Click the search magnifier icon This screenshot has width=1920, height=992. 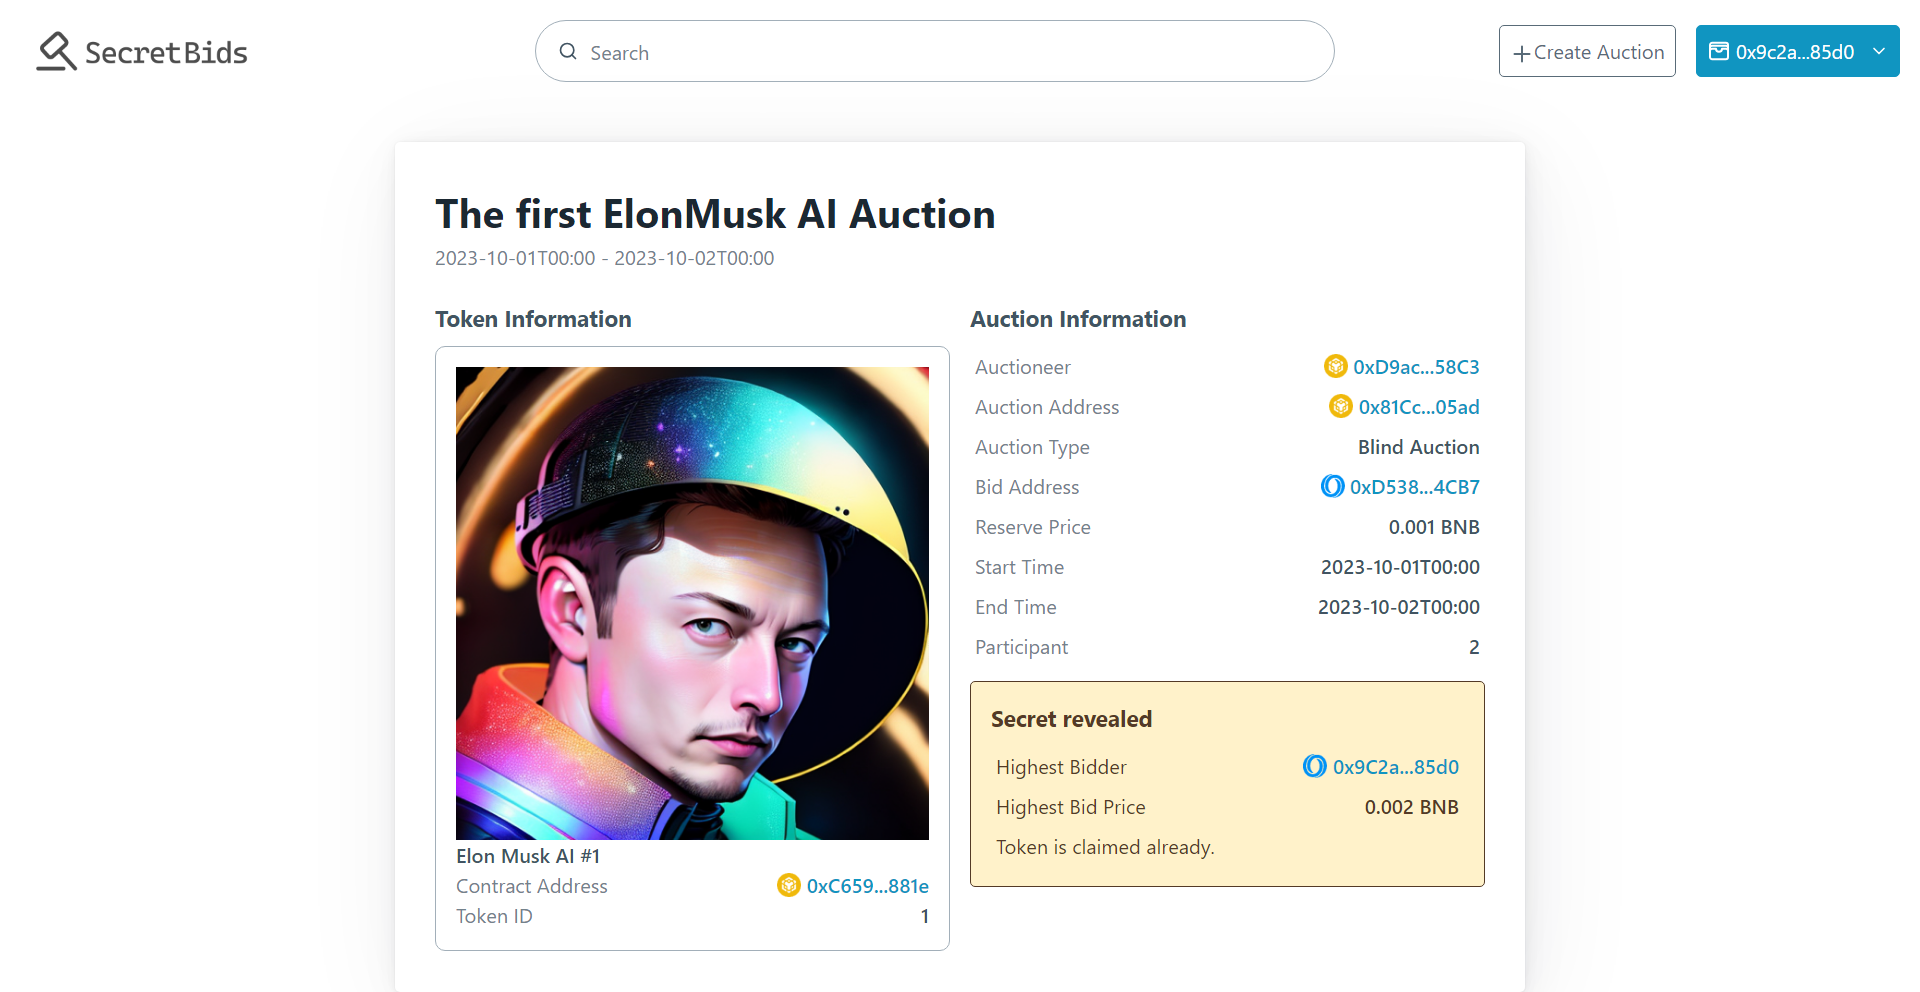point(568,52)
